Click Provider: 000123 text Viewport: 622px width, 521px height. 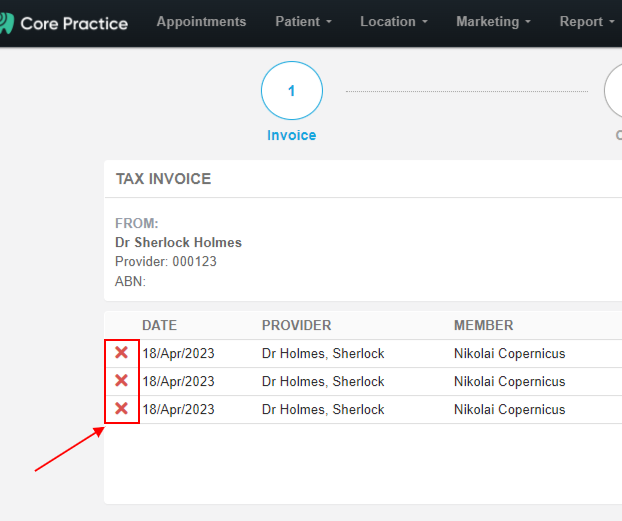coord(166,261)
